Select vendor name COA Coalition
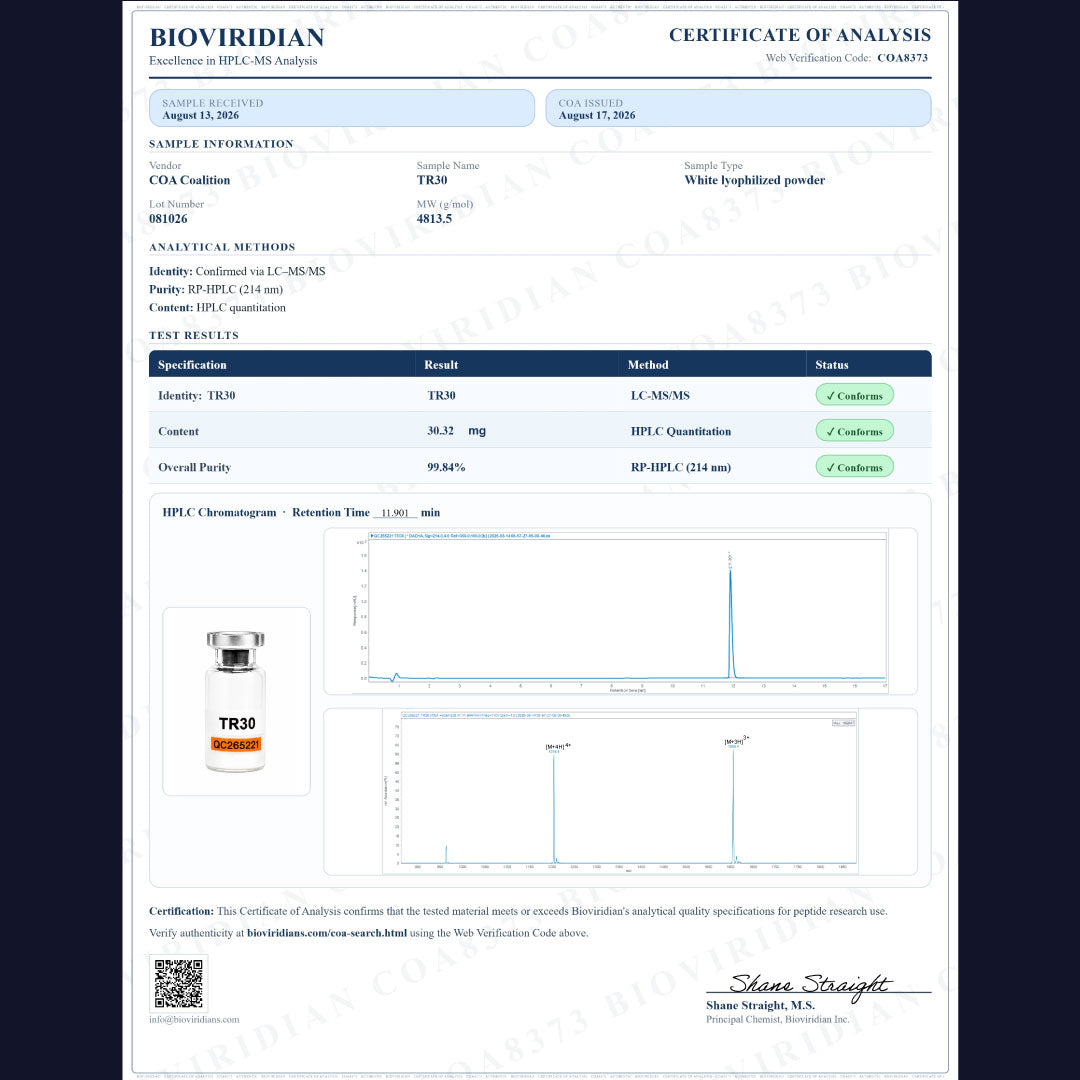Image resolution: width=1080 pixels, height=1080 pixels. pos(189,180)
